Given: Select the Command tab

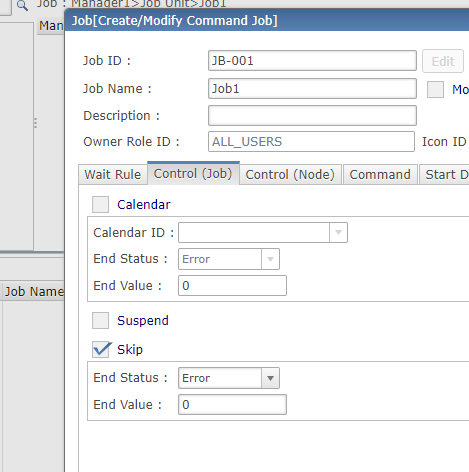Looking at the screenshot, I should coord(380,174).
